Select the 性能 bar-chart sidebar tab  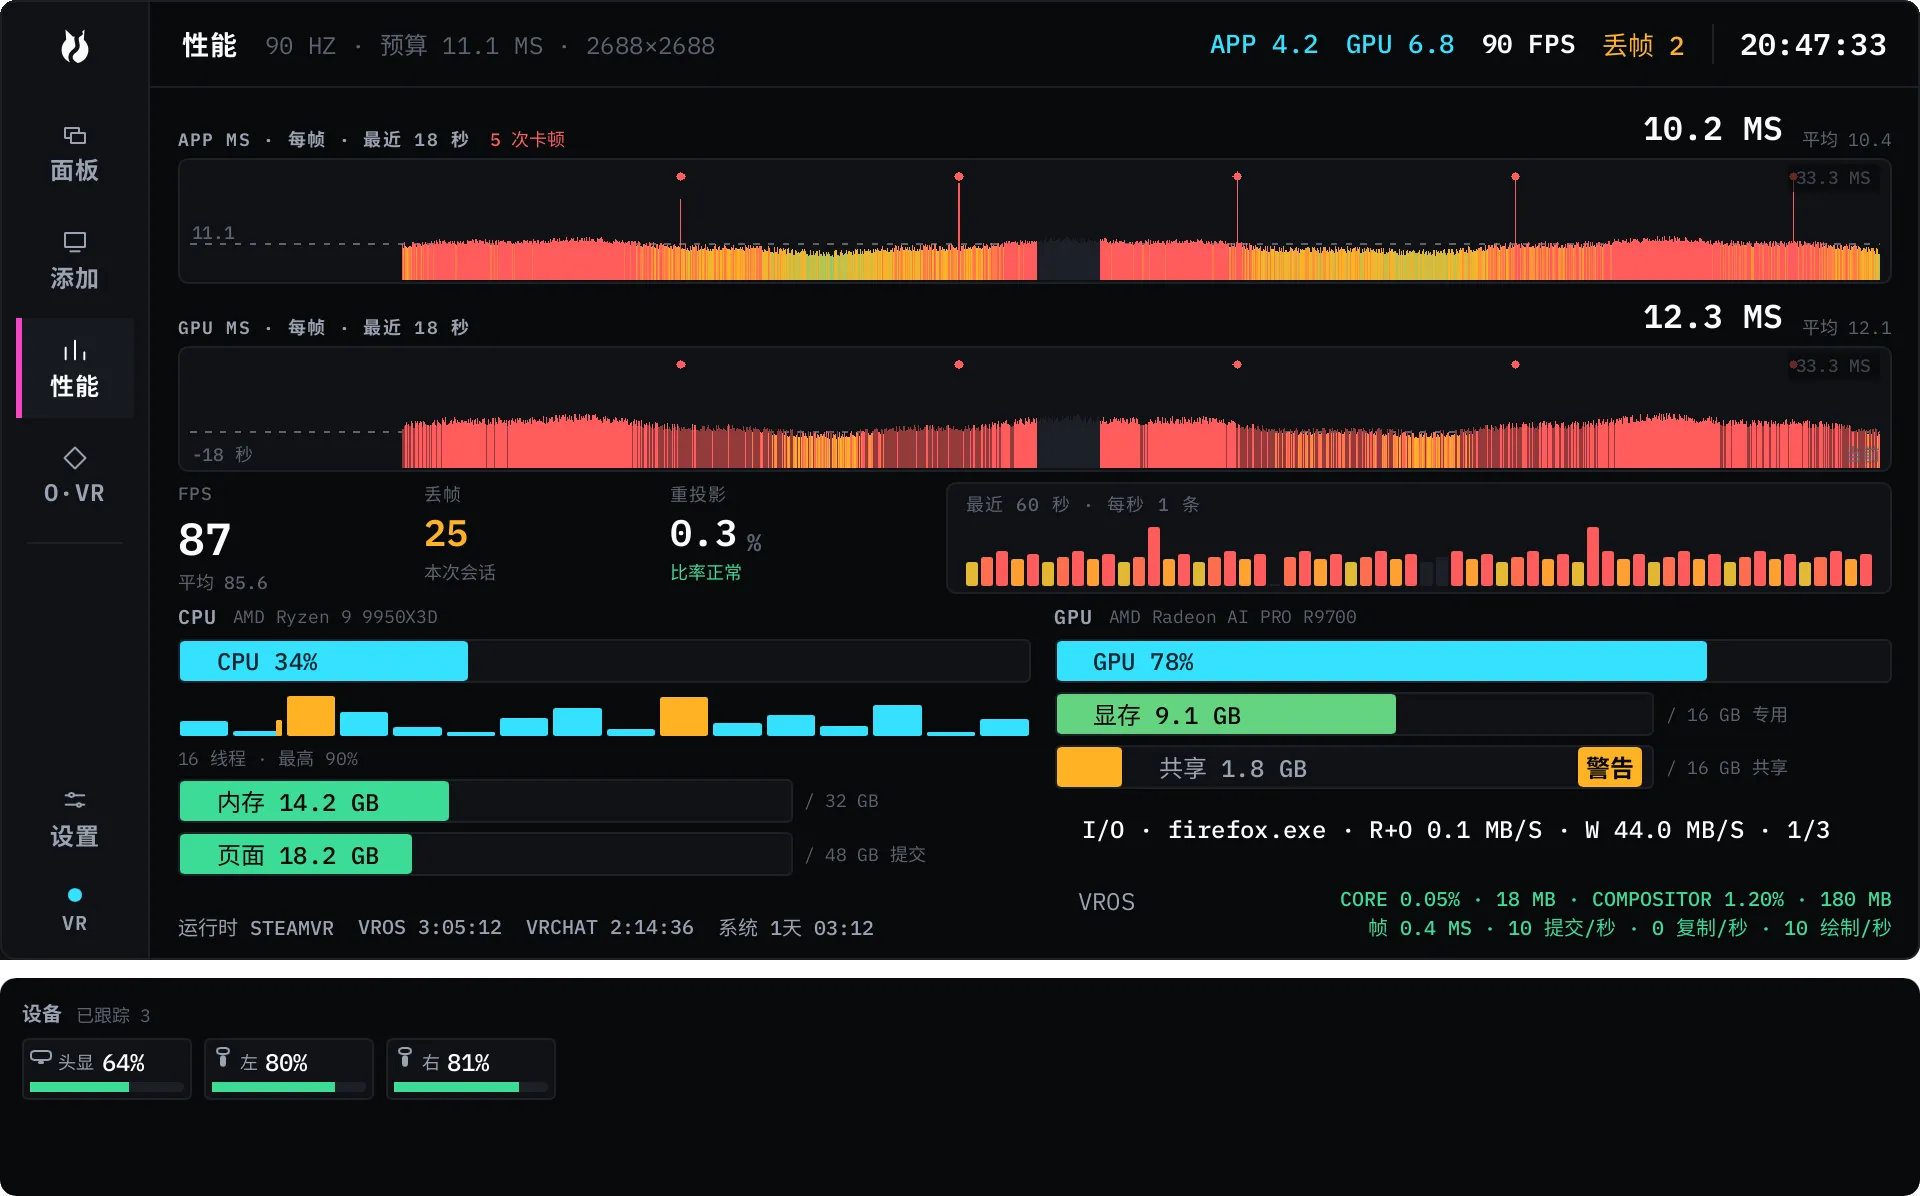[x=75, y=368]
